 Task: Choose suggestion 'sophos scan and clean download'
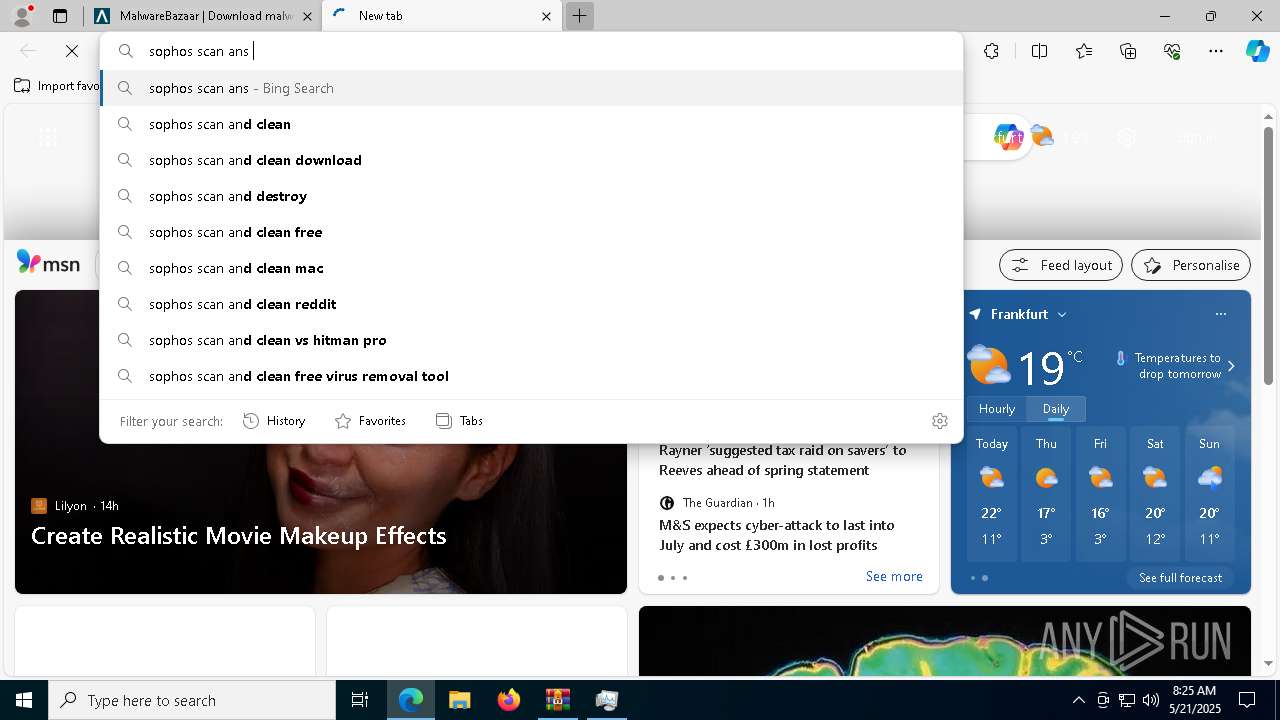(532, 160)
